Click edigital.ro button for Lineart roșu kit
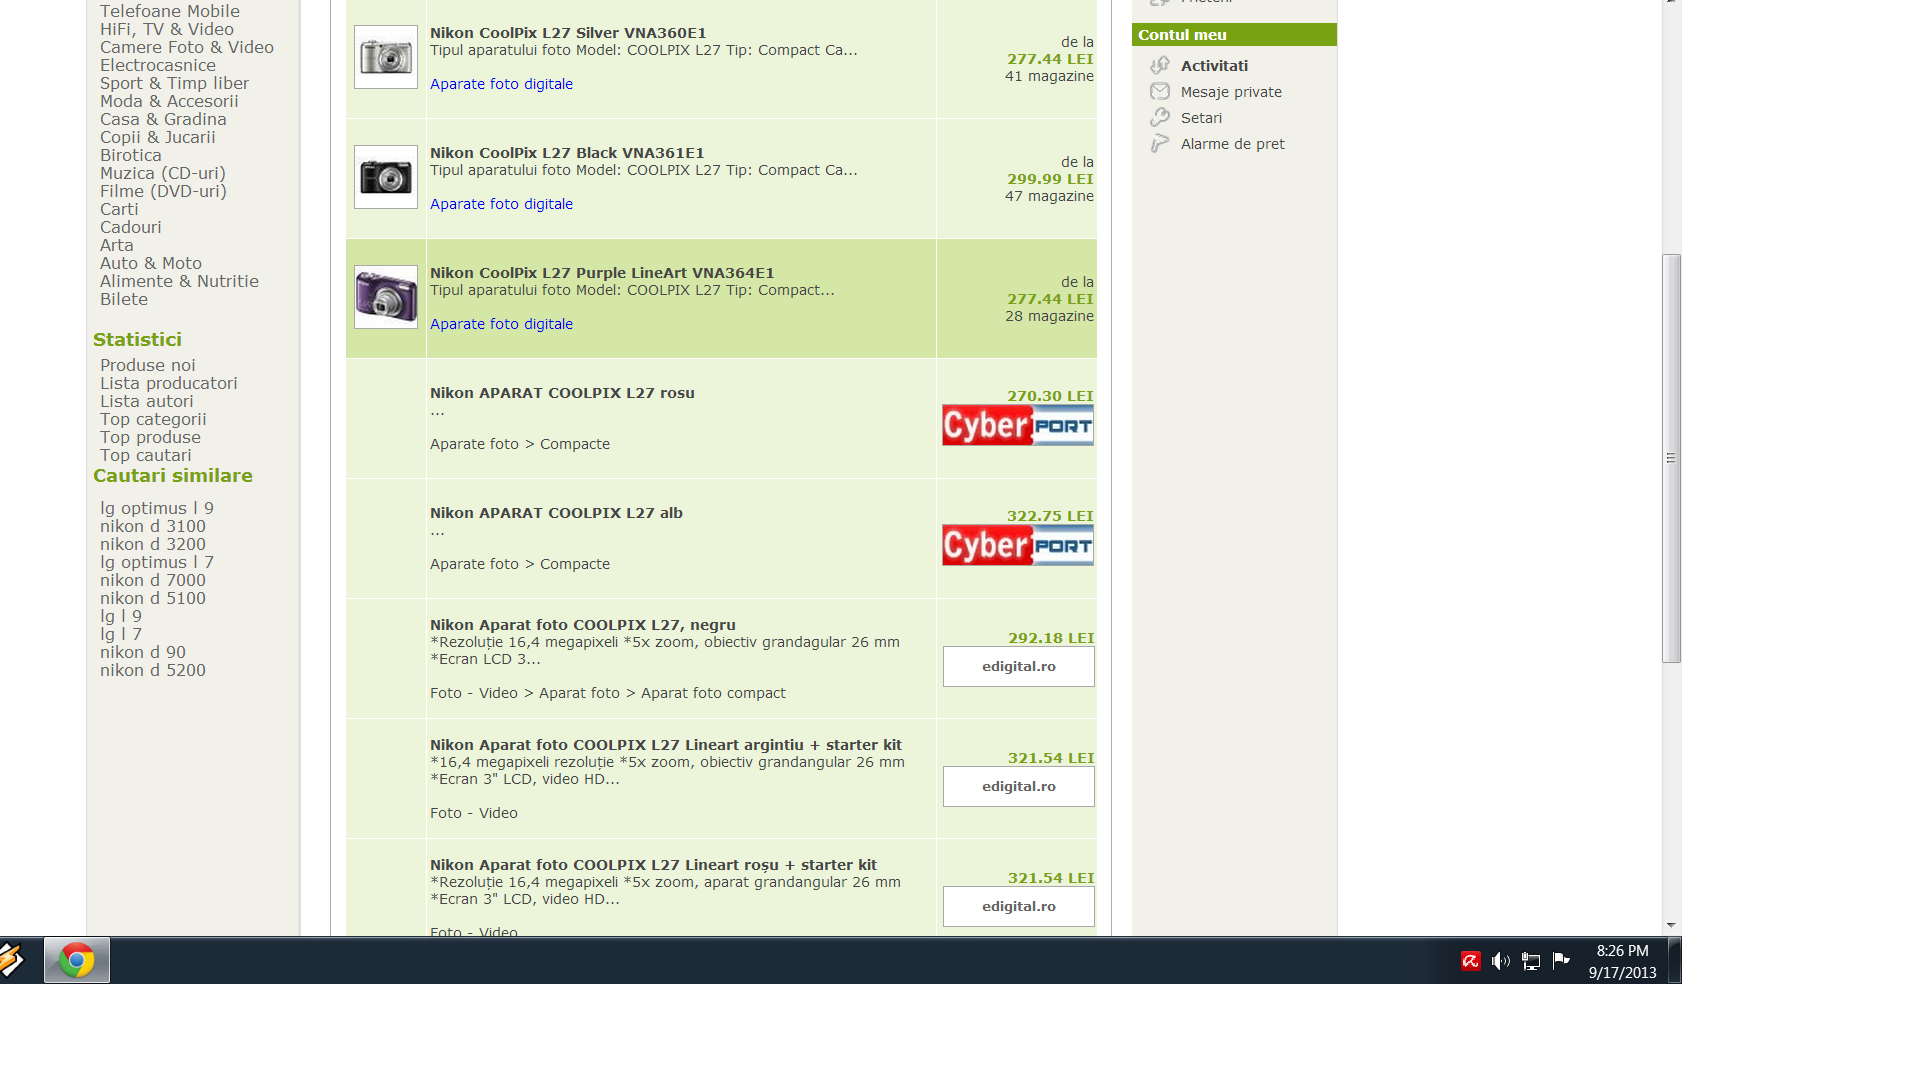Image resolution: width=1920 pixels, height=1080 pixels. pyautogui.click(x=1018, y=907)
